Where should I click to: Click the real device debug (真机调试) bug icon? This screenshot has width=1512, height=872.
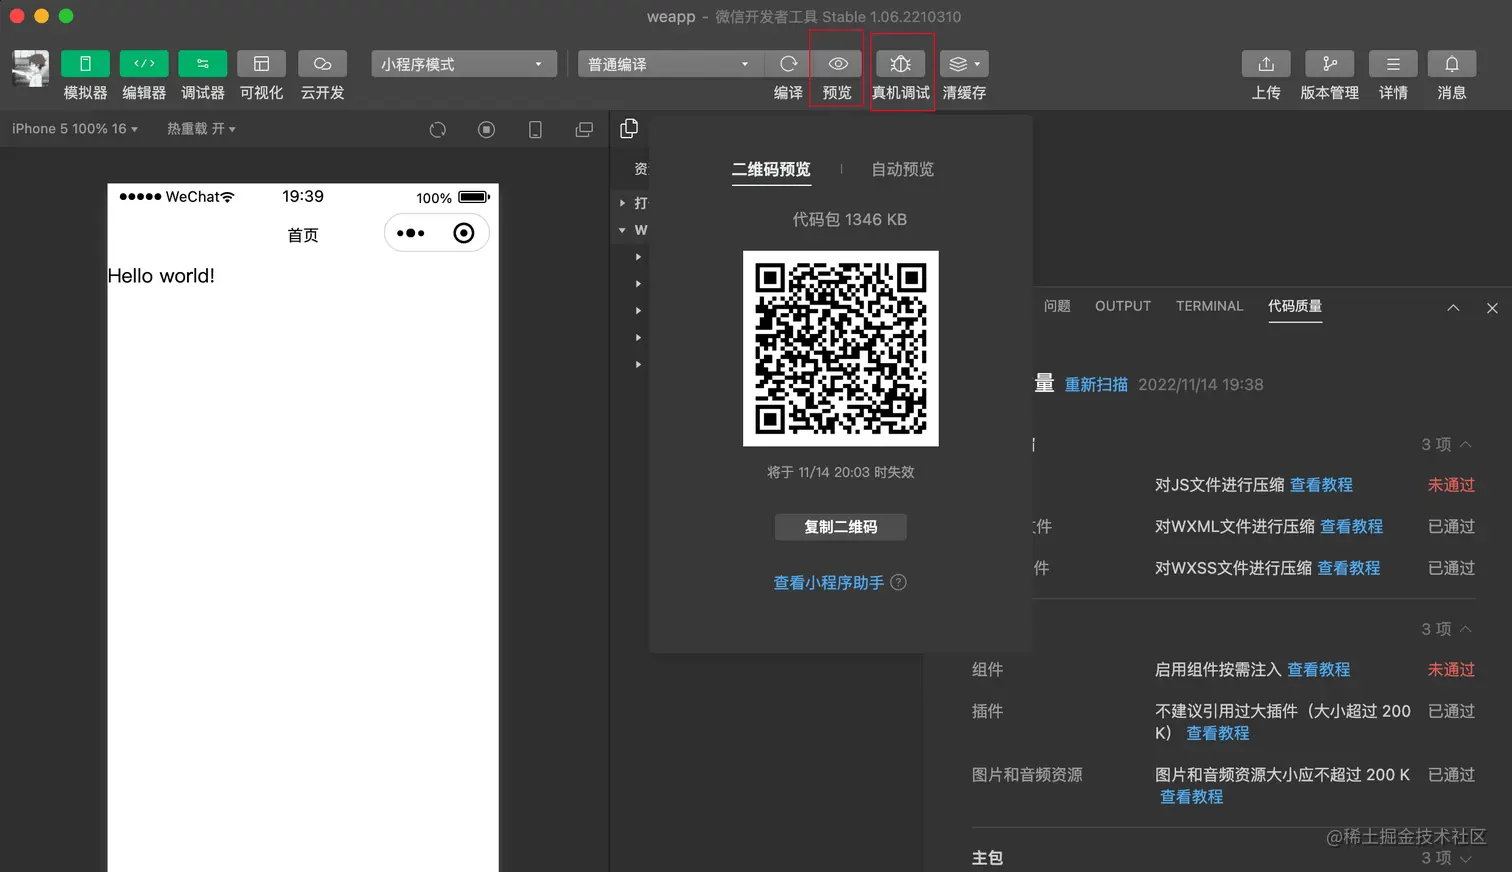pyautogui.click(x=900, y=64)
